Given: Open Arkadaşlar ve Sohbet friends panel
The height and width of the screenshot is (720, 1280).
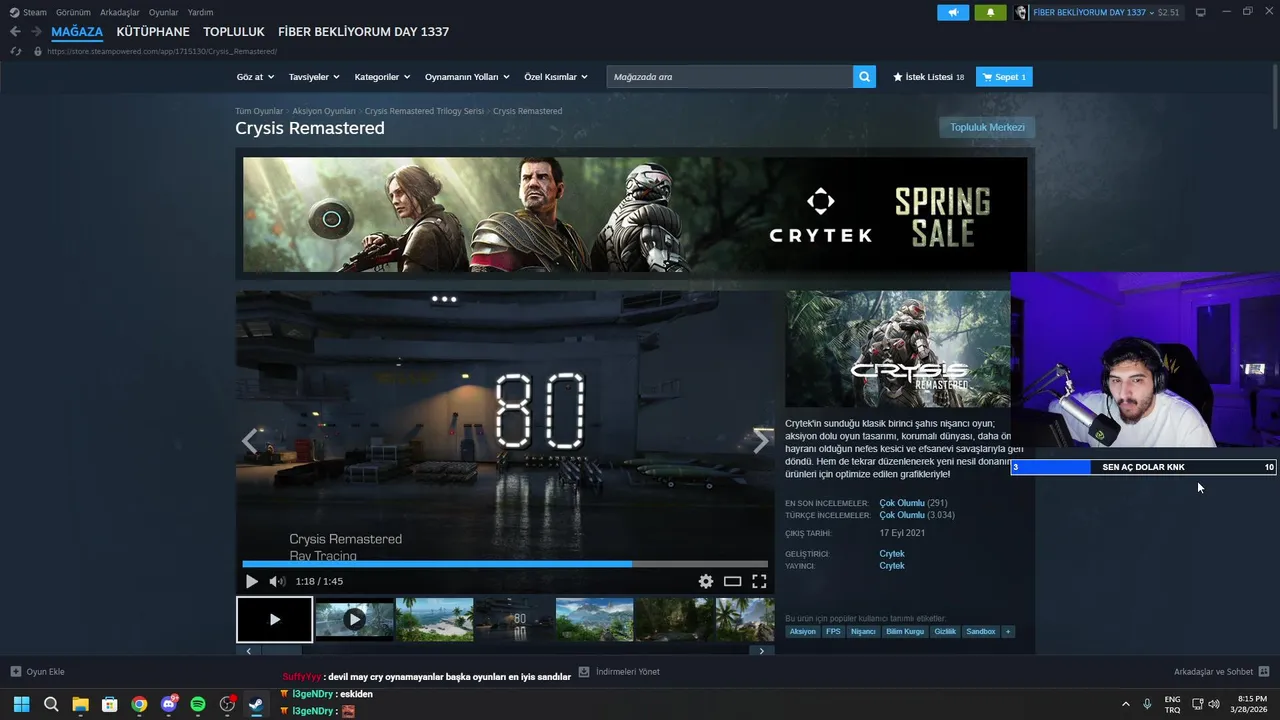Looking at the screenshot, I should pos(1221,672).
